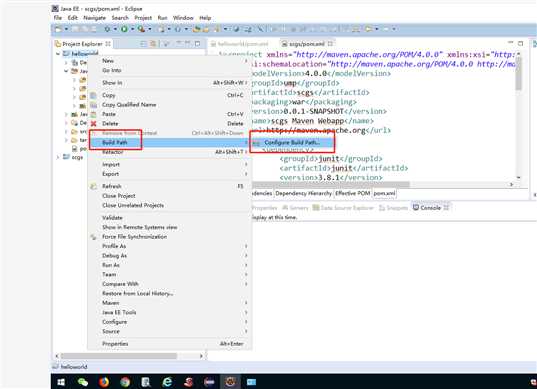The height and width of the screenshot is (389, 537).
Task: Click the green Run toolbar icon
Action: tap(124, 29)
